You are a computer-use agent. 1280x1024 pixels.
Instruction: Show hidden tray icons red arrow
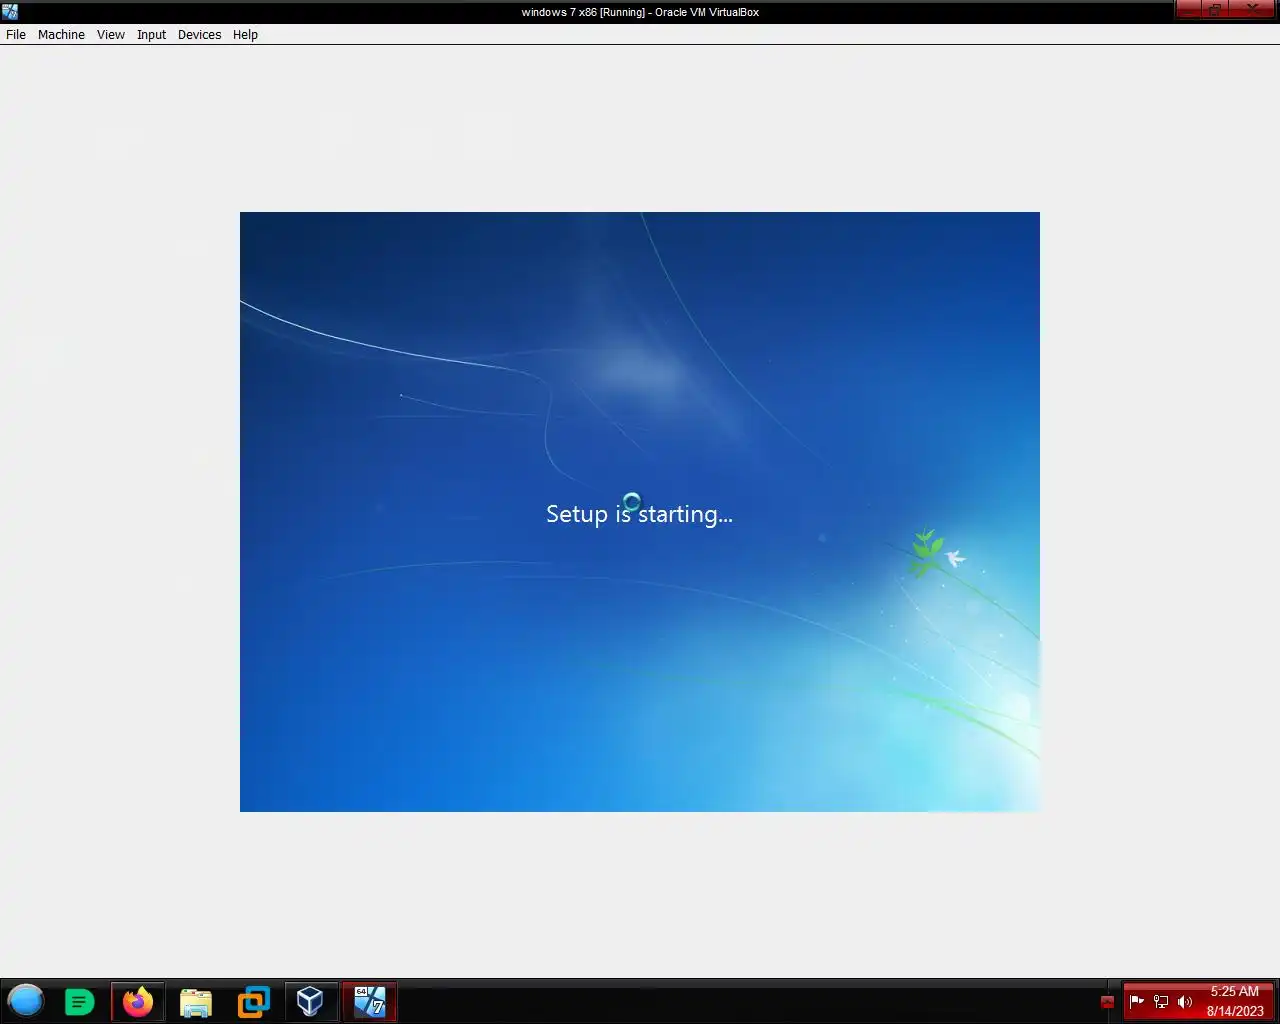[1107, 1001]
